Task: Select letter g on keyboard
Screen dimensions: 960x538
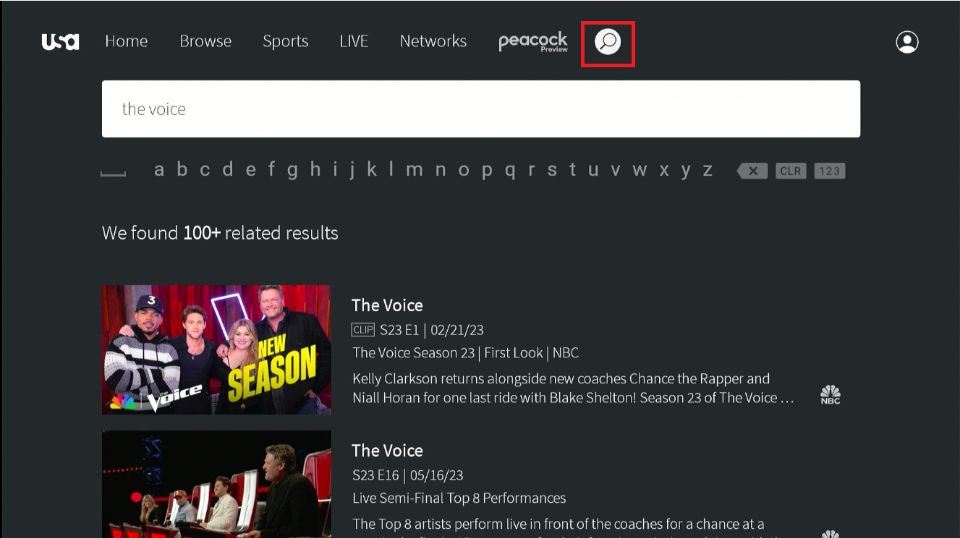Action: [x=293, y=171]
